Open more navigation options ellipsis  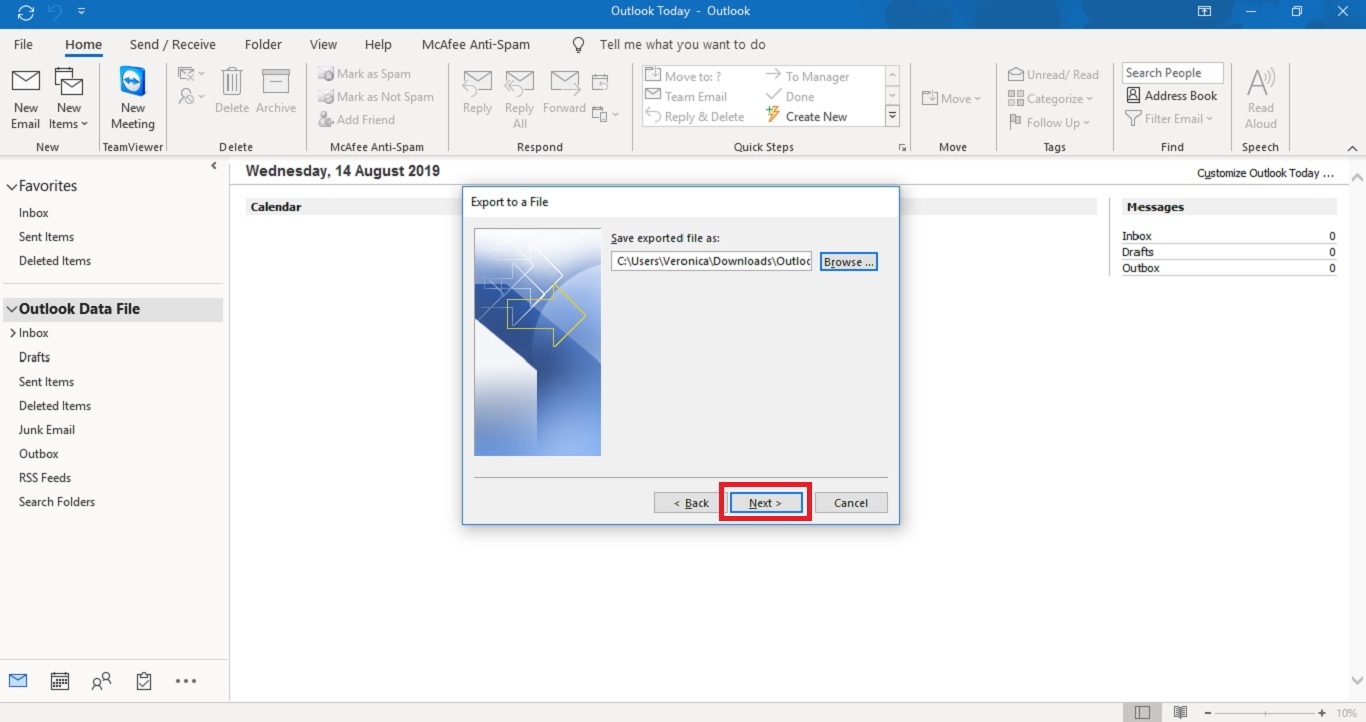coord(186,681)
